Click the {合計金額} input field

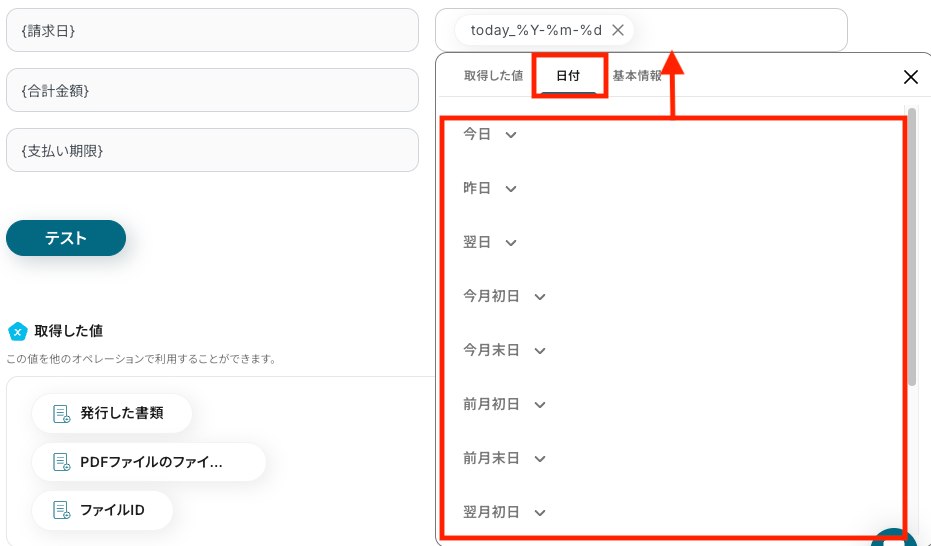pos(212,90)
